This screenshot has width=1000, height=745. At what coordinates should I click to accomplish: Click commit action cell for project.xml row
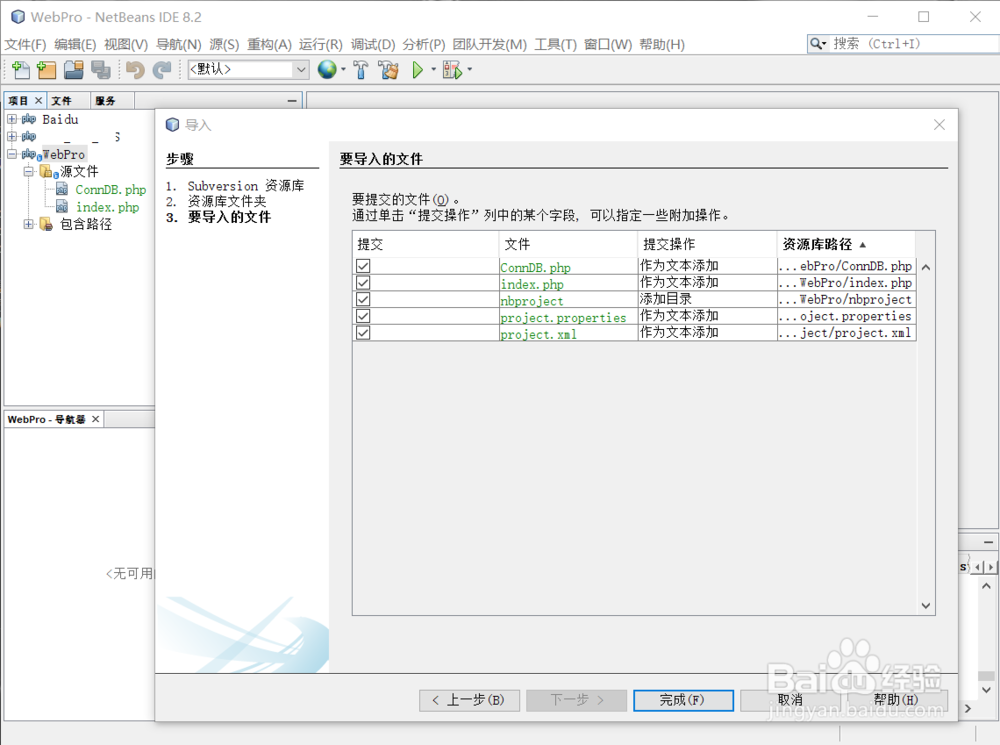pos(707,332)
